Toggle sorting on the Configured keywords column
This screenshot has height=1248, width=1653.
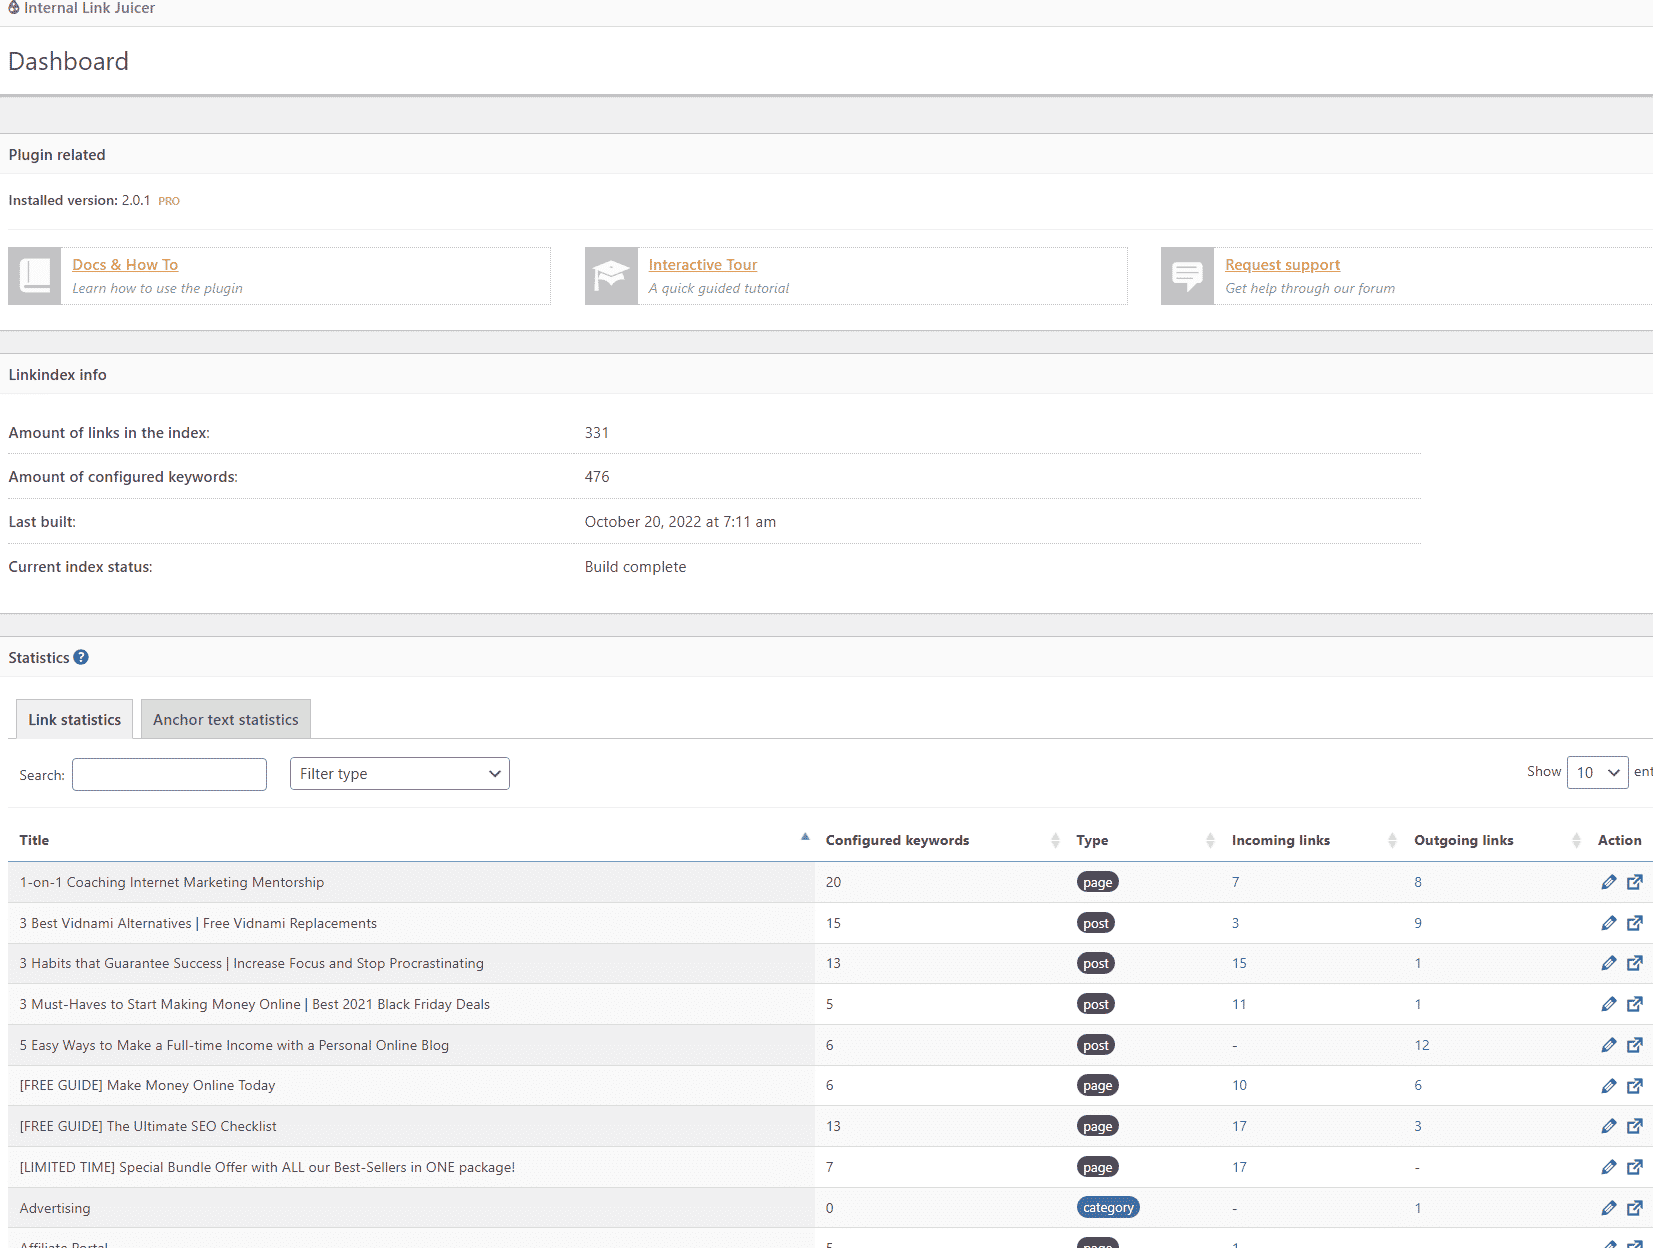(x=1055, y=840)
